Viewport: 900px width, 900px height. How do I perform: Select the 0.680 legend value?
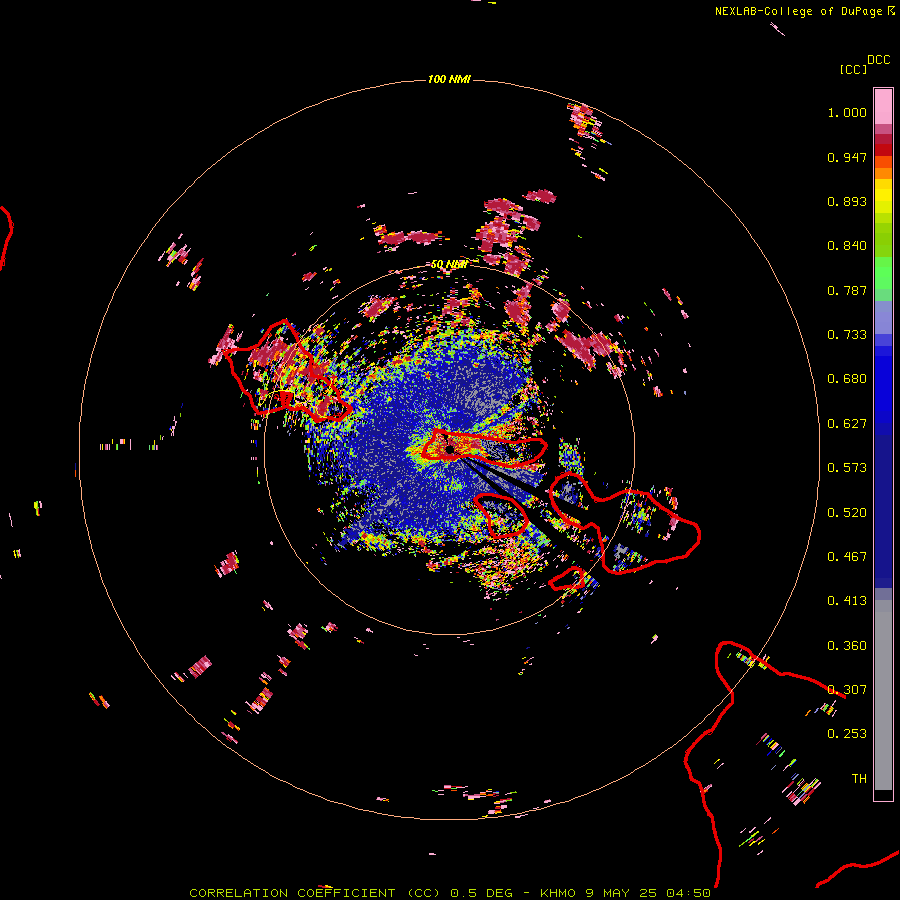click(x=847, y=379)
